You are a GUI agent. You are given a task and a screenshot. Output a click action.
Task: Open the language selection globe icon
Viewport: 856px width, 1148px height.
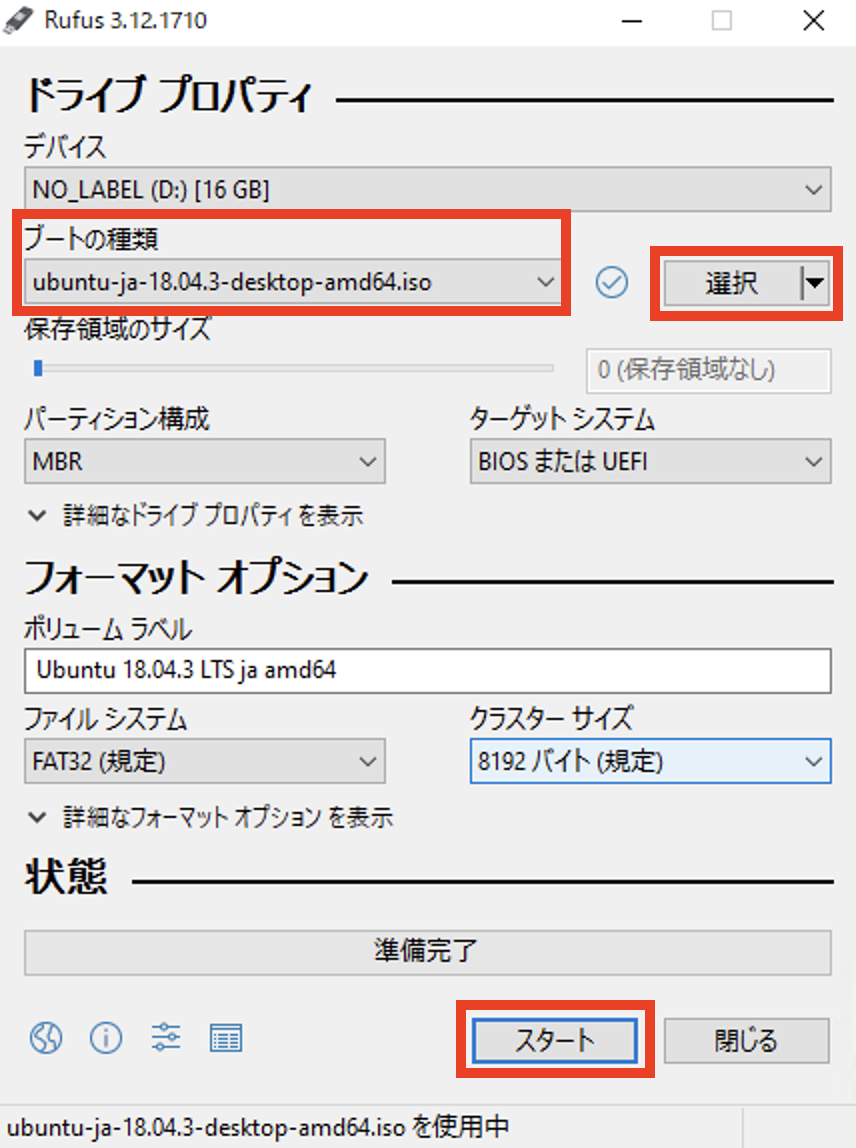coord(45,1037)
